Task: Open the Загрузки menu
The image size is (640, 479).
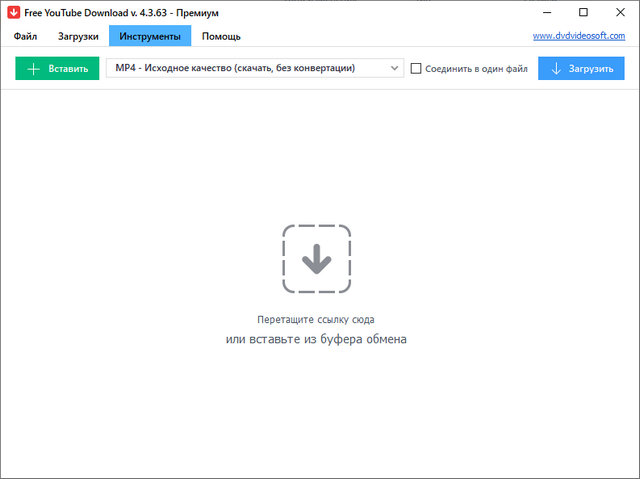Action: coord(78,36)
